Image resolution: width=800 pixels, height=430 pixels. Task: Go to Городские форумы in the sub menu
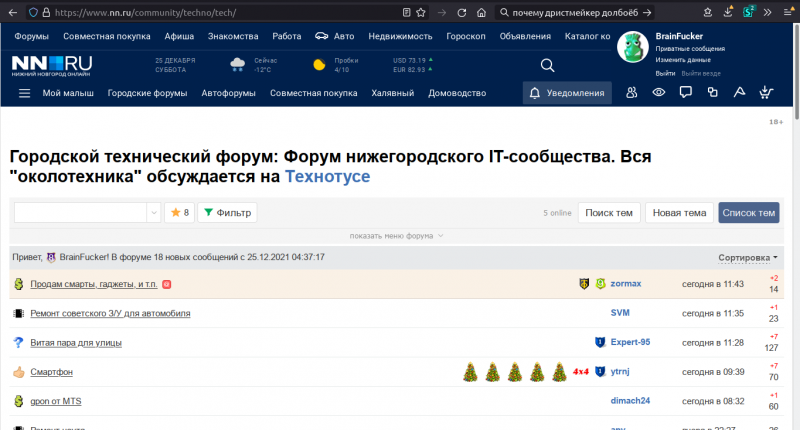pyautogui.click(x=147, y=93)
